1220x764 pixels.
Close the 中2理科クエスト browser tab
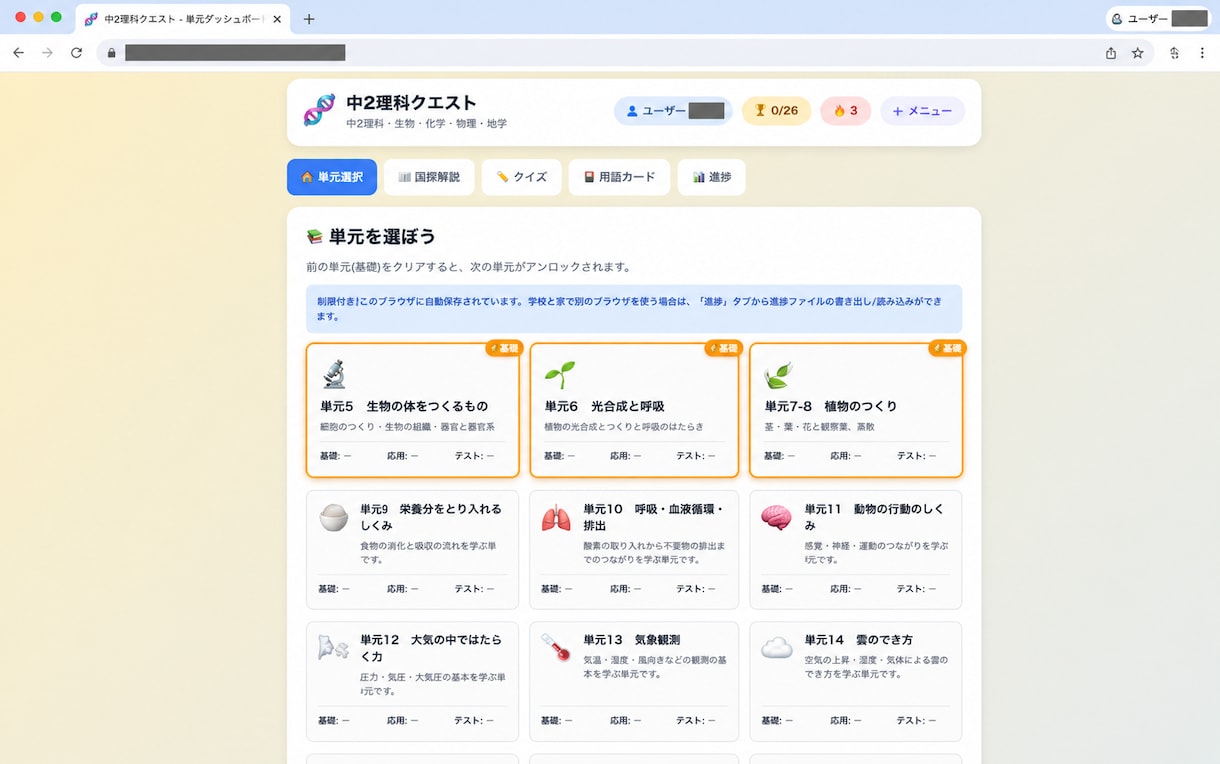pyautogui.click(x=277, y=19)
